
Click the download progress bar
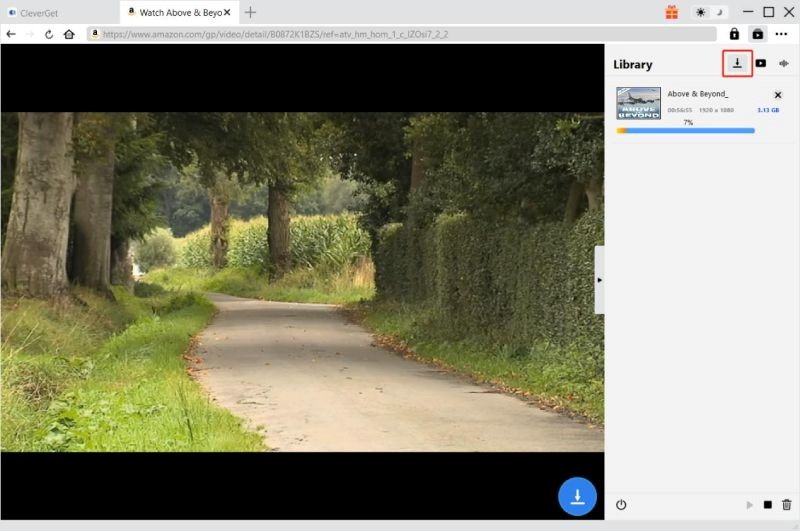click(x=686, y=131)
